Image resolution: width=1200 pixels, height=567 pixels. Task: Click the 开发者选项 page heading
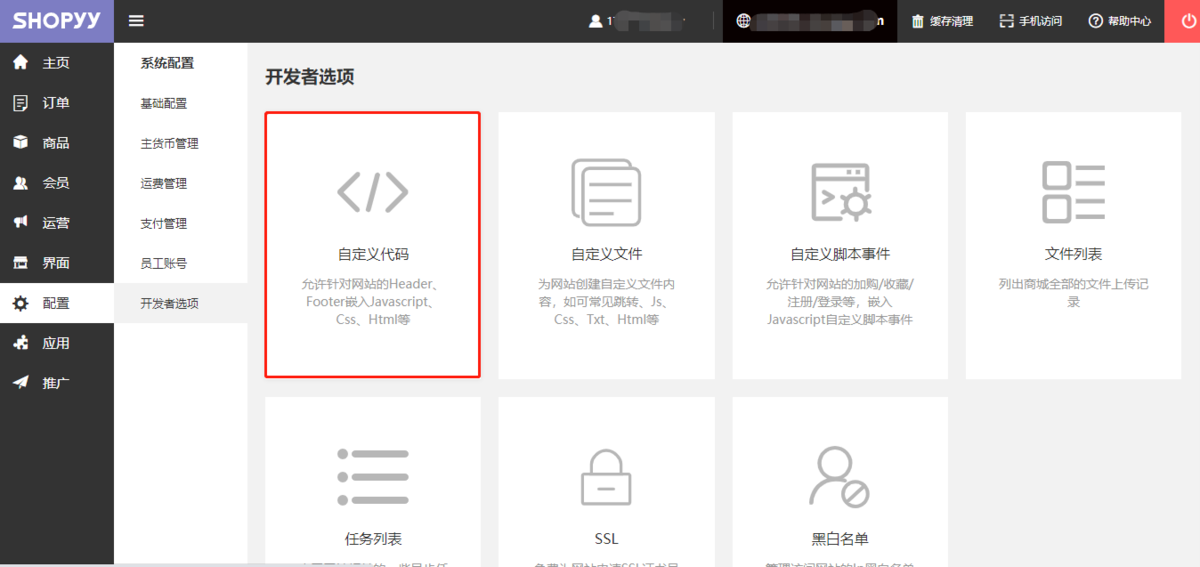(x=309, y=77)
